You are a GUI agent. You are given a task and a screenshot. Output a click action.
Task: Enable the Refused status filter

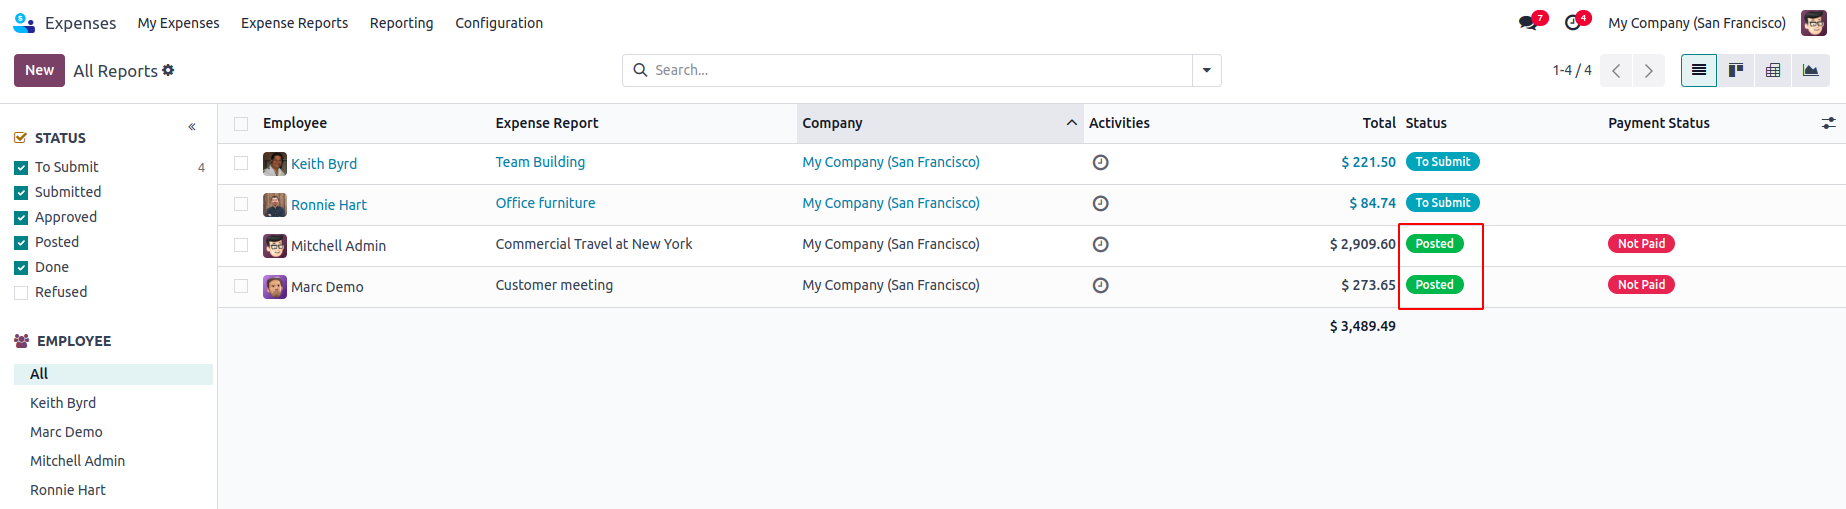point(21,293)
